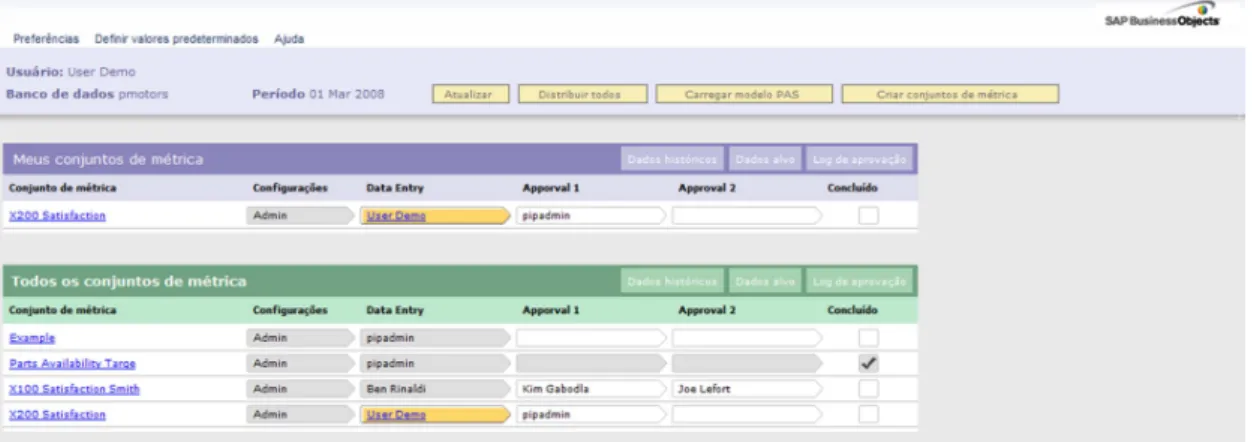Click Admin step in Meus conjuntos X200 row

301,216
